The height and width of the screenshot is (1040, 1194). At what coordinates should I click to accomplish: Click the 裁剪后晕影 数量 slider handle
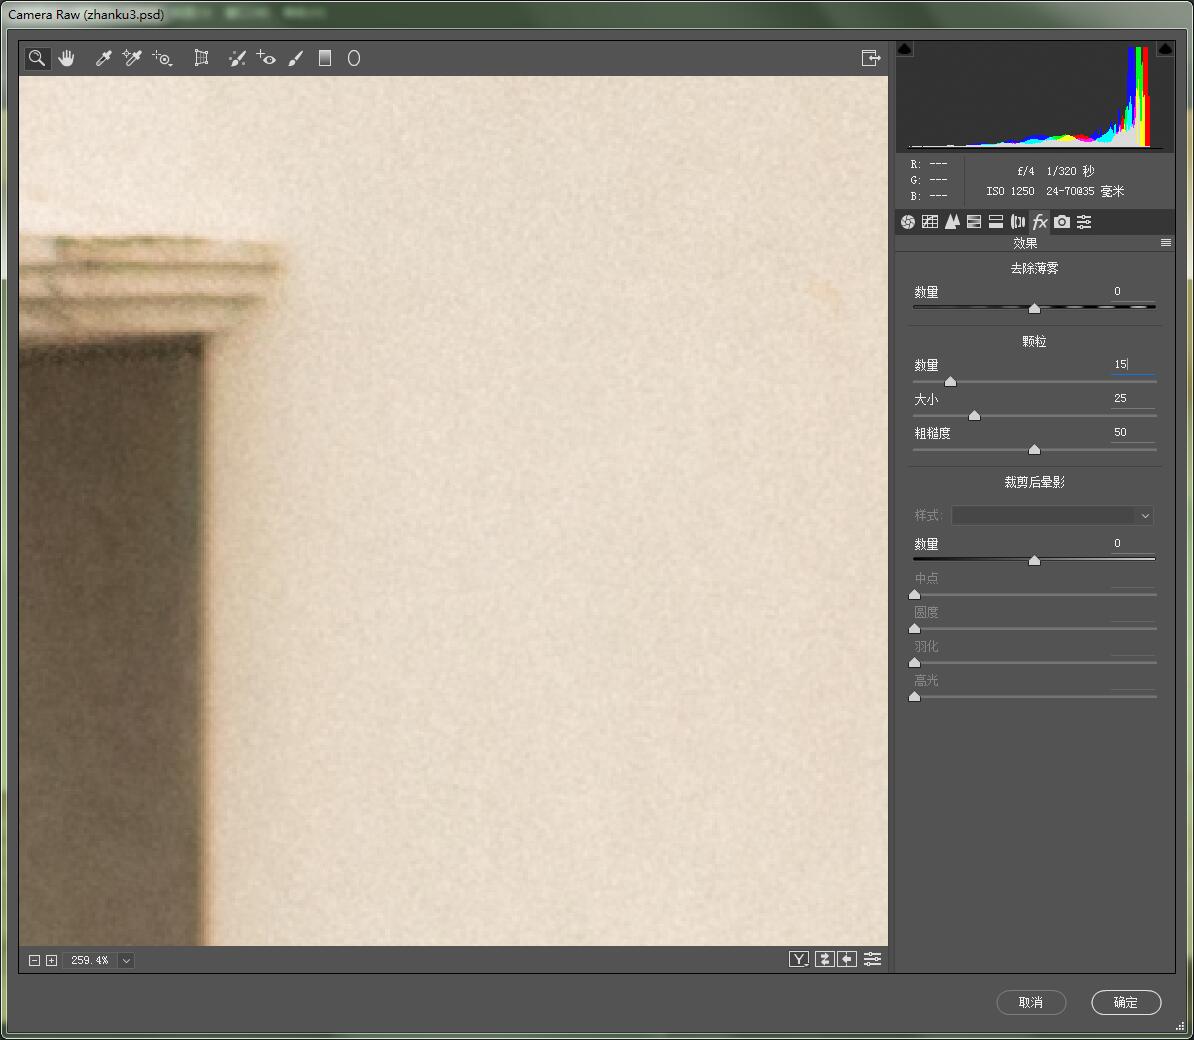[x=1034, y=560]
